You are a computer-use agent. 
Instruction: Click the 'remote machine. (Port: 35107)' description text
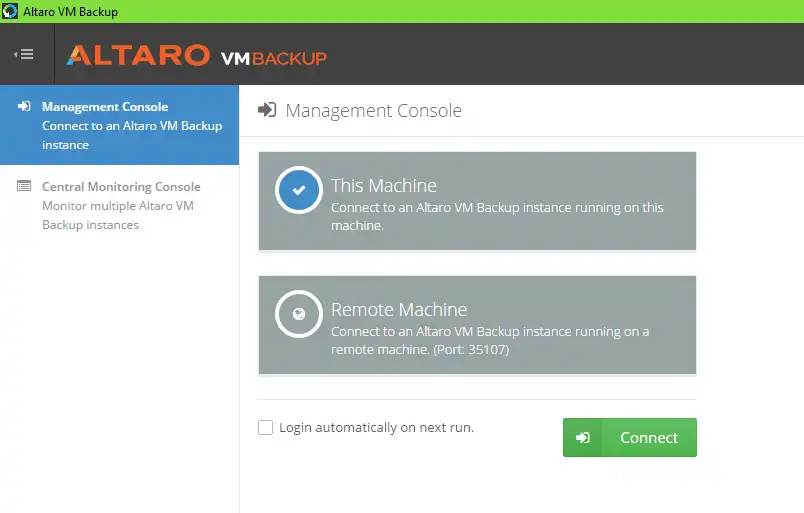click(420, 349)
